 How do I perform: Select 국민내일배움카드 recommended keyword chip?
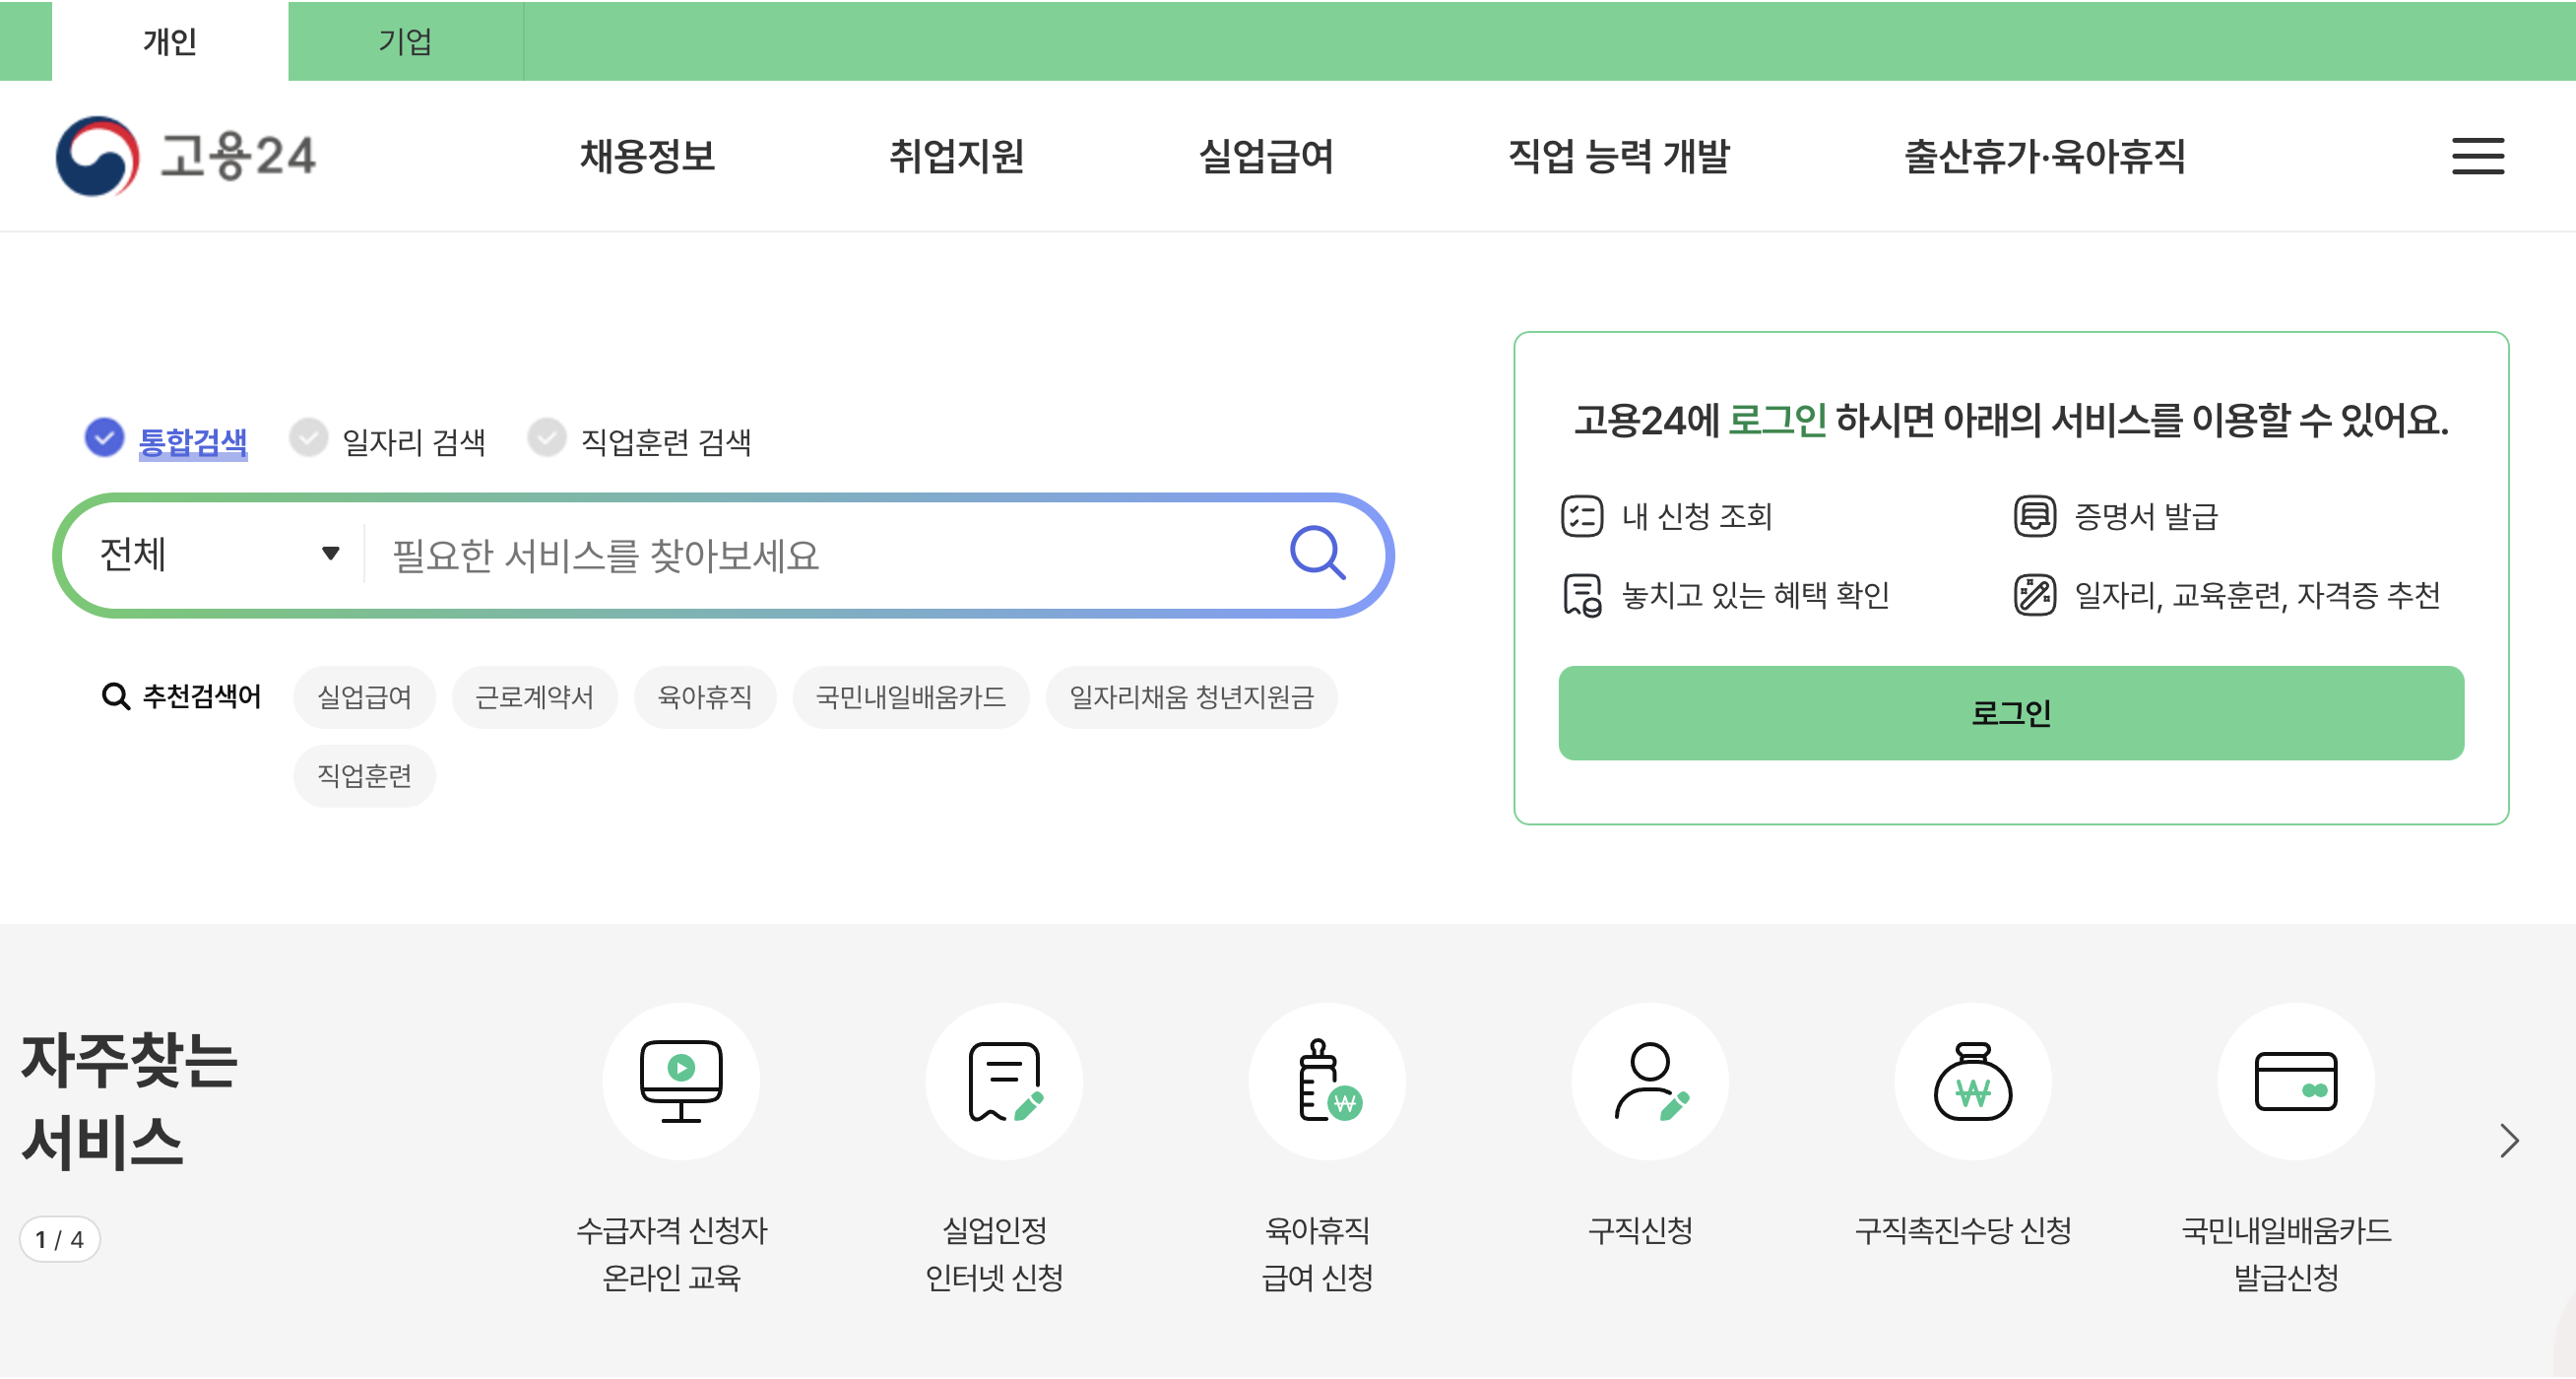(x=910, y=697)
